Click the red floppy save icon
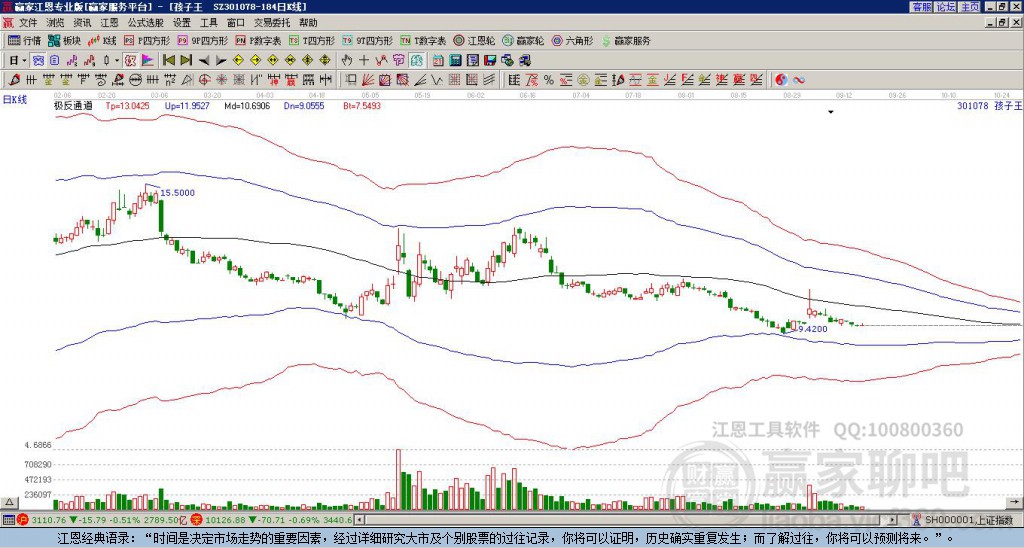Viewport: 1024px width, 548px height. pyautogui.click(x=490, y=61)
